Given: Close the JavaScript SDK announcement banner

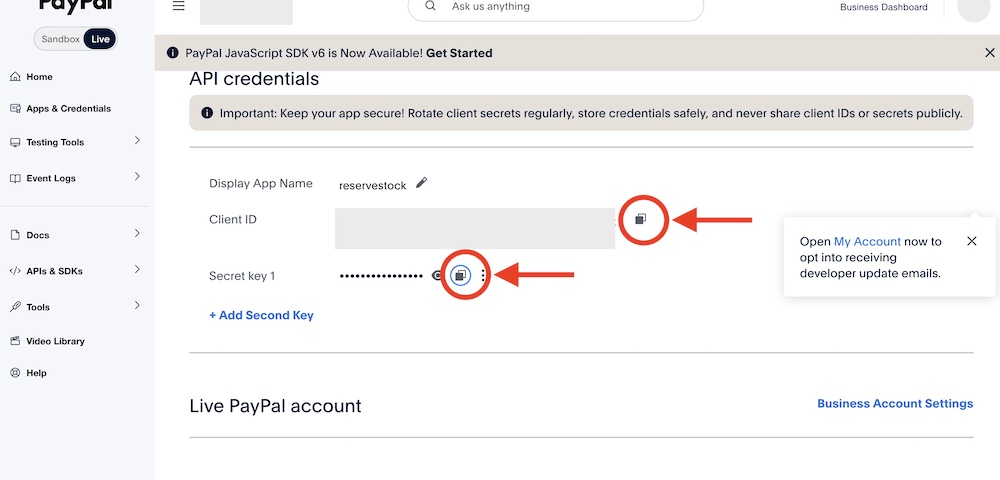Looking at the screenshot, I should pyautogui.click(x=990, y=53).
